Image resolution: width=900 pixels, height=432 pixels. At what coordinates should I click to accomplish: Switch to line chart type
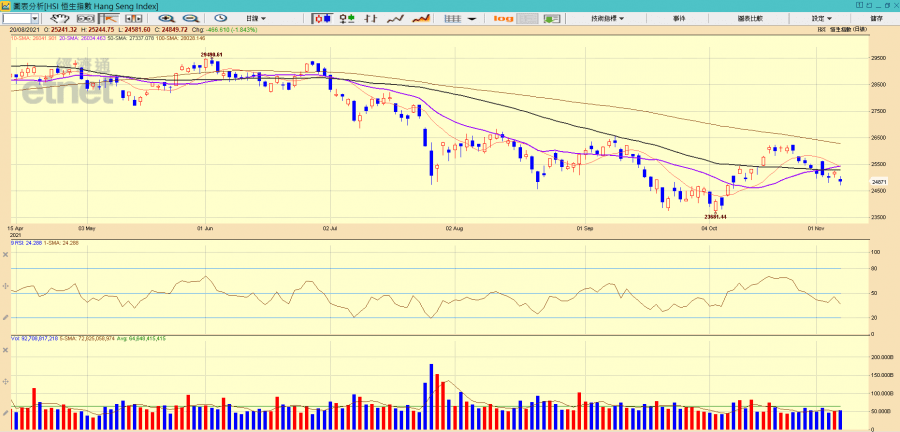coord(396,18)
